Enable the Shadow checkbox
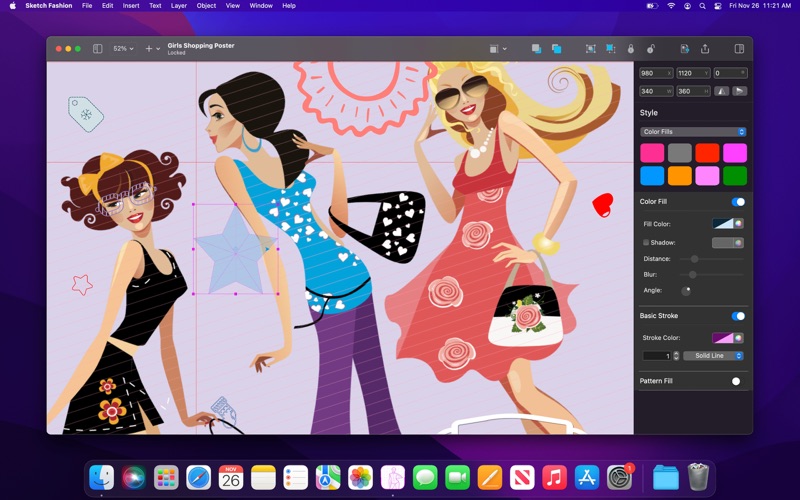This screenshot has height=500, width=800. tap(646, 242)
